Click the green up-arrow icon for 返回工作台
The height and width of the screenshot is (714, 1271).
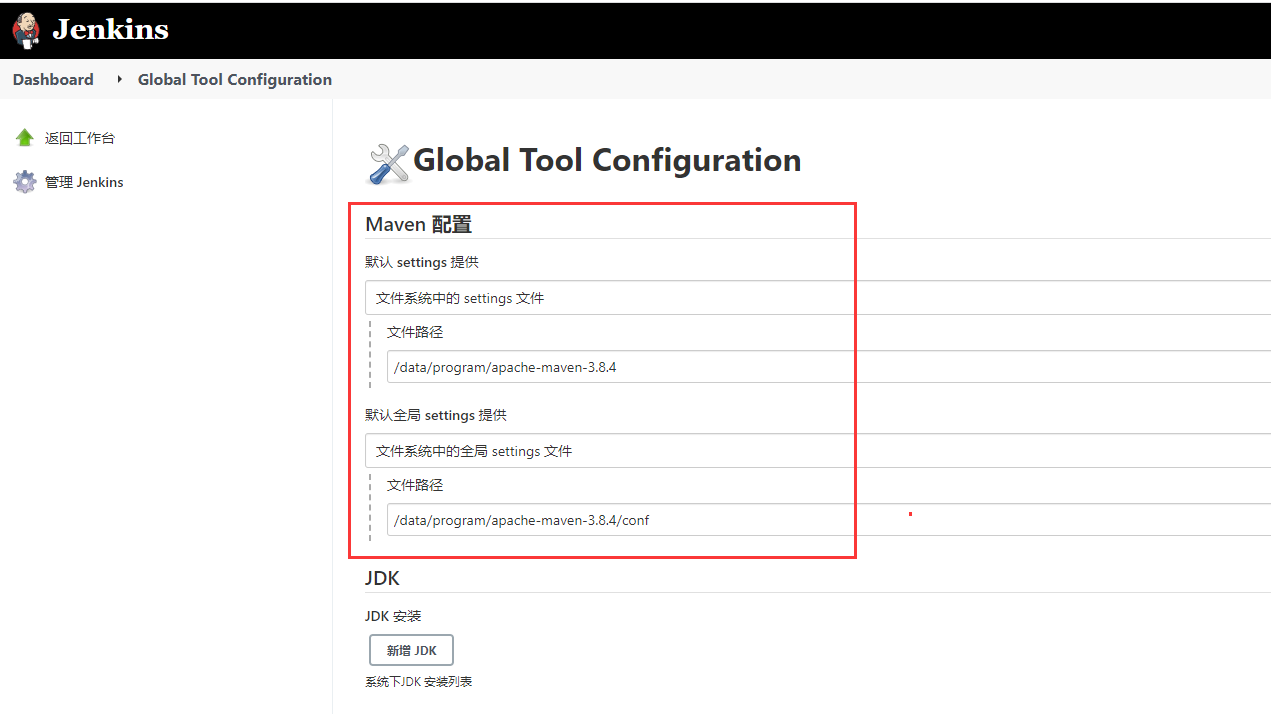(x=25, y=138)
